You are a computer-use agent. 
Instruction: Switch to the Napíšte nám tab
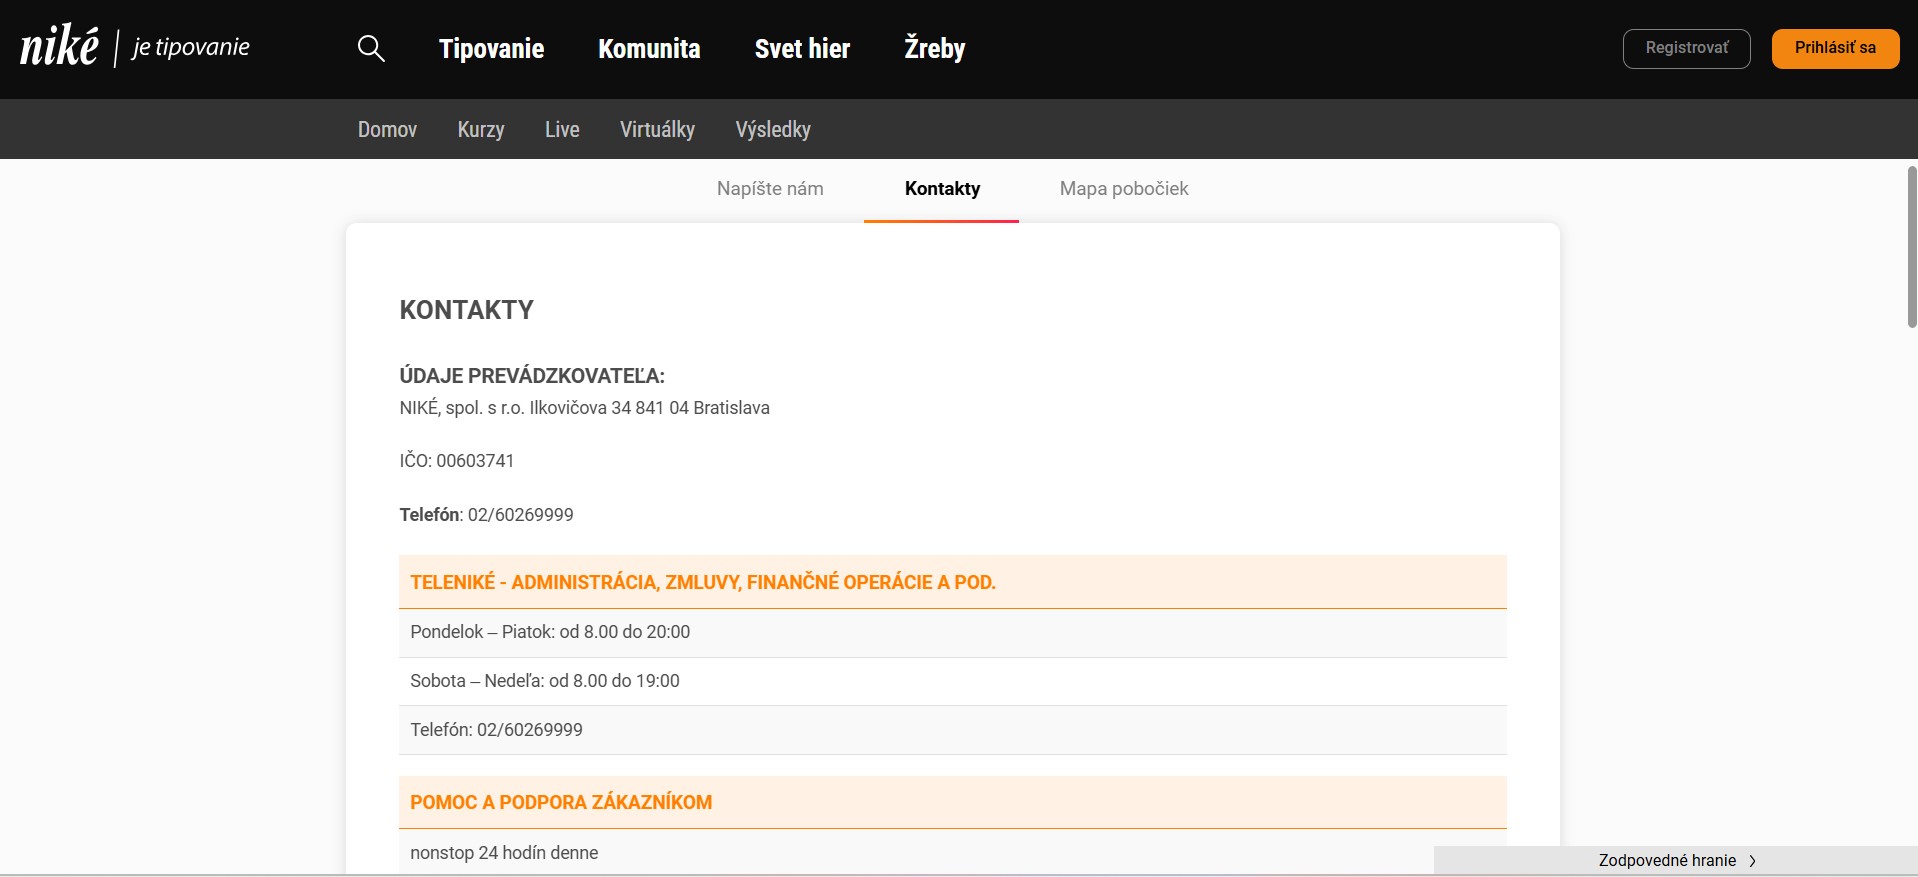tap(770, 188)
